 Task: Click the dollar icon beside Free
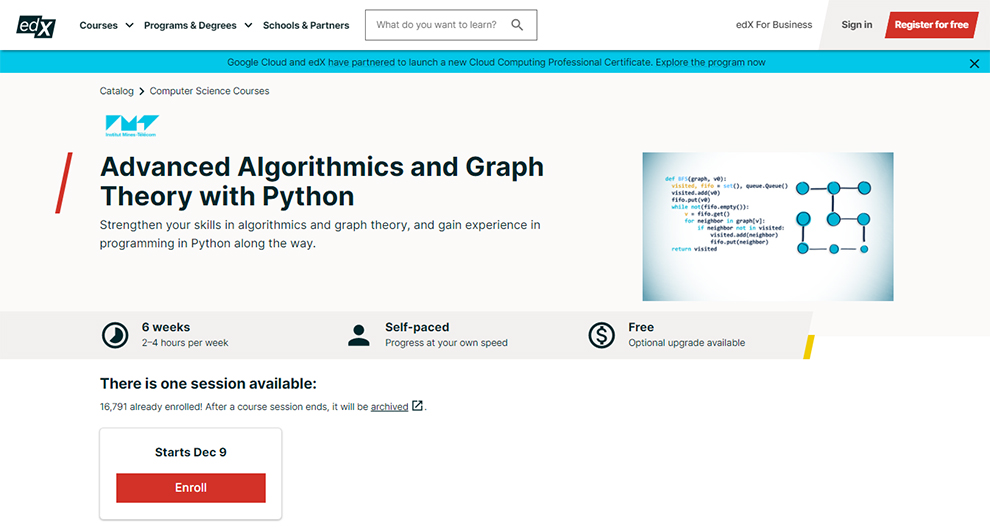(601, 335)
